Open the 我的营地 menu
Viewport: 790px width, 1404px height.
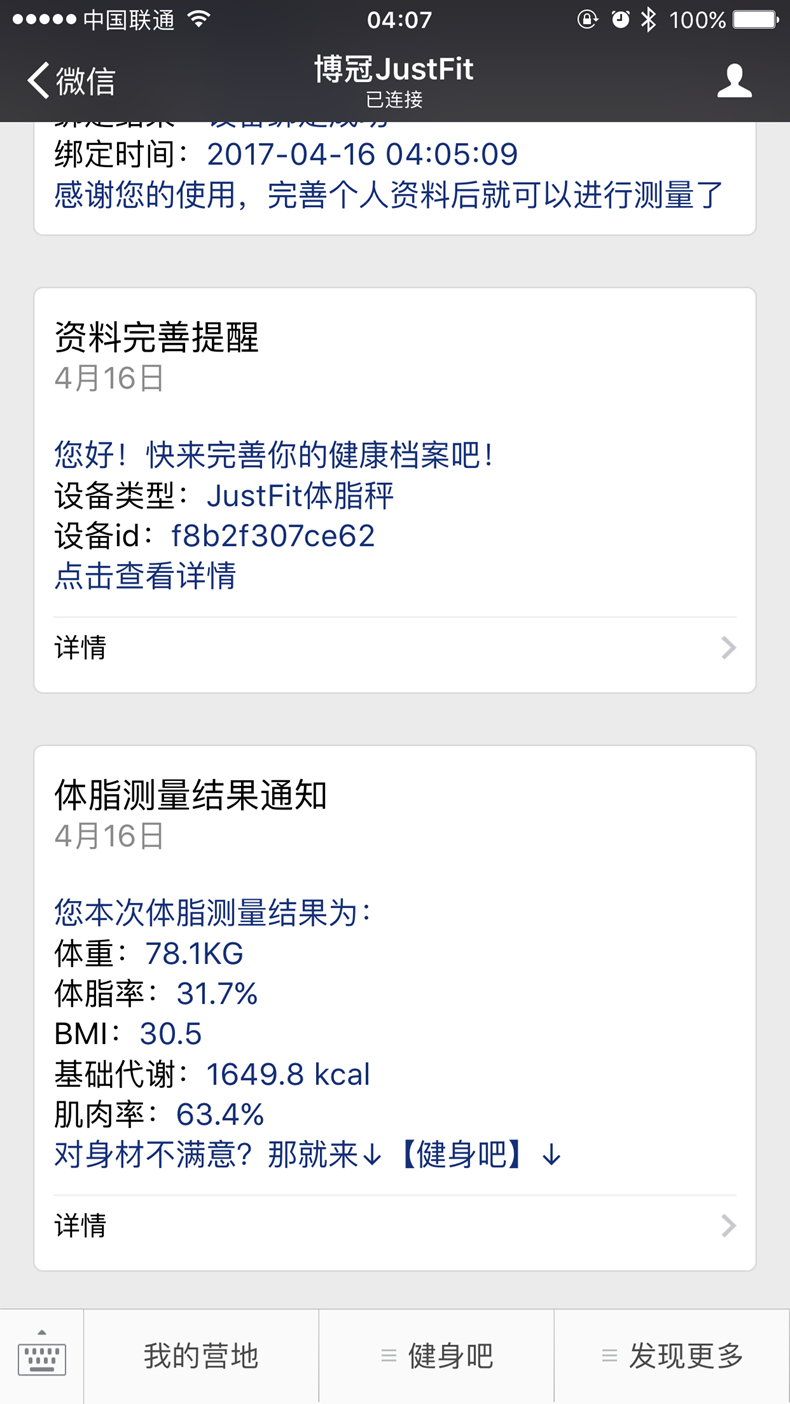[x=201, y=1357]
